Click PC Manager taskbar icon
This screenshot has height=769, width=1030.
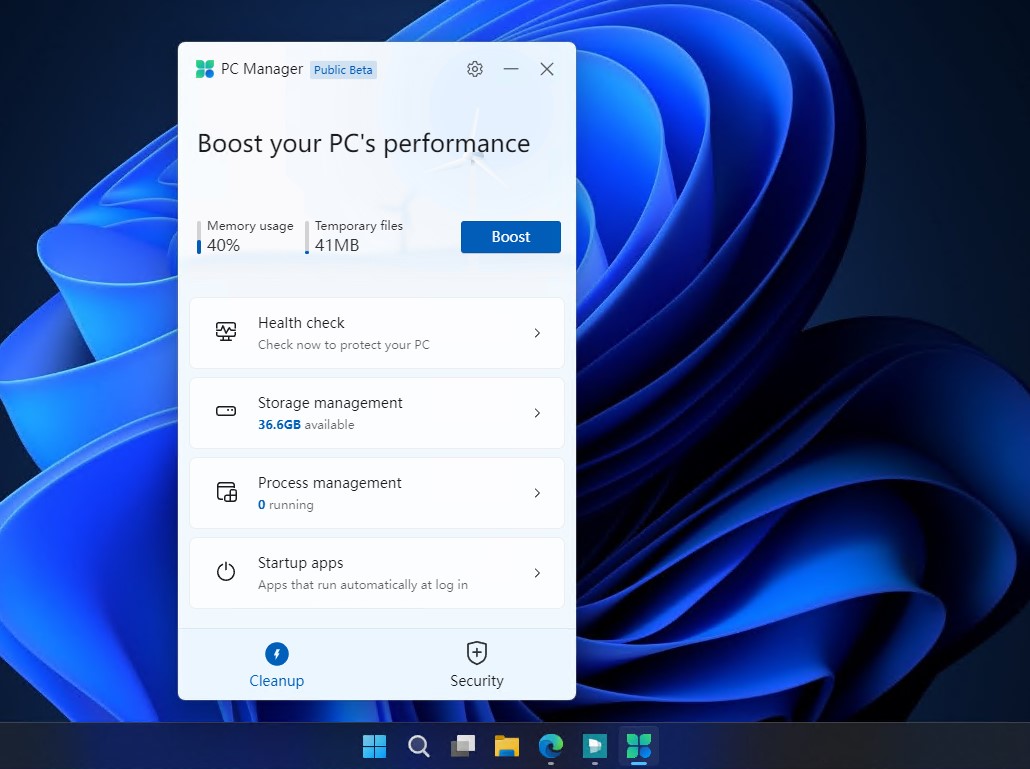[638, 746]
